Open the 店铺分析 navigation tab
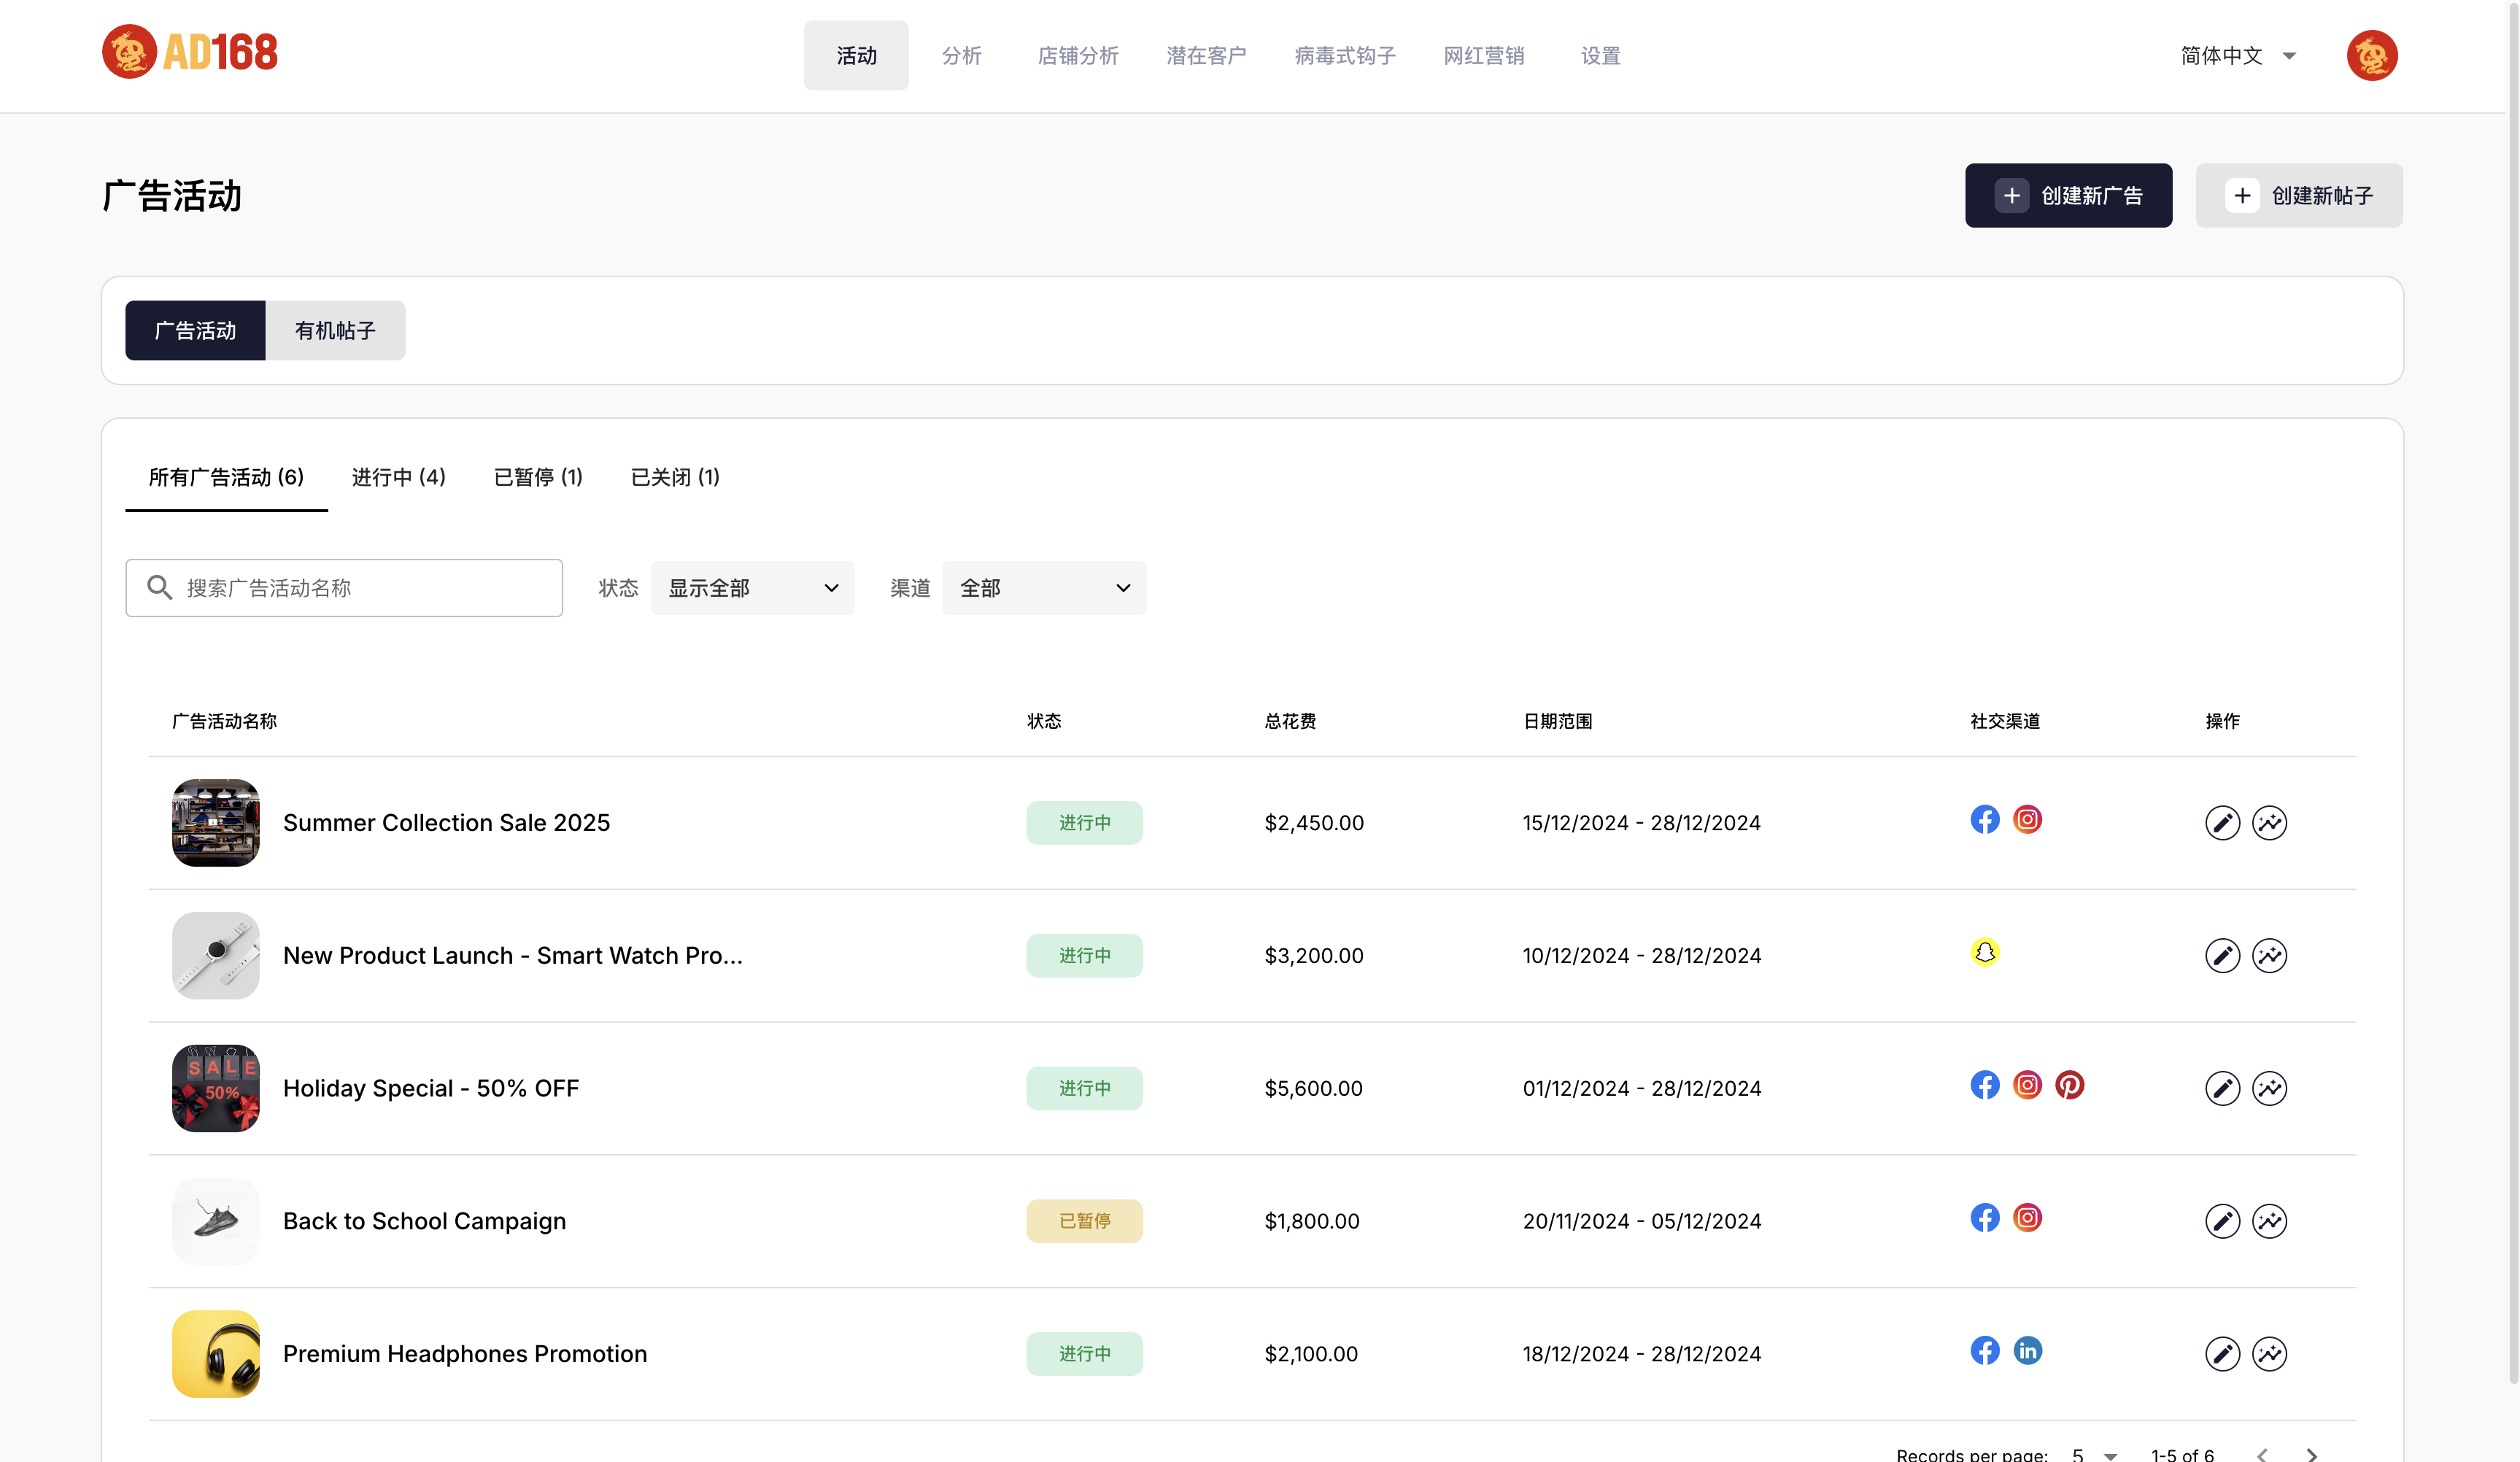 click(1078, 56)
